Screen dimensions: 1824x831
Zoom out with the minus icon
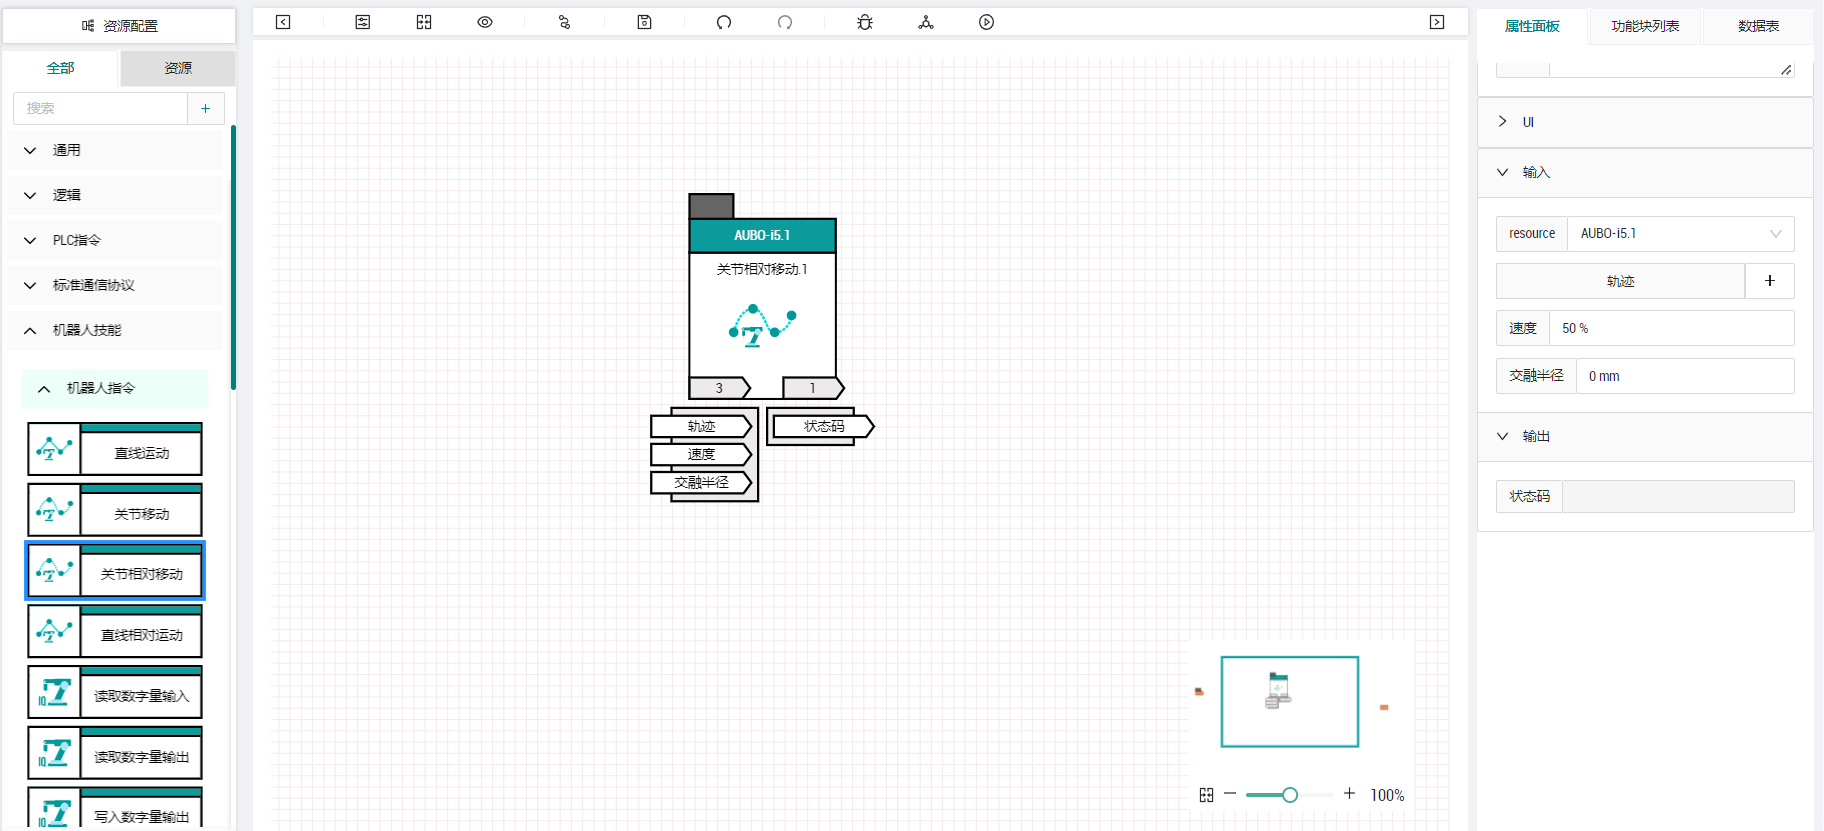[x=1230, y=794]
